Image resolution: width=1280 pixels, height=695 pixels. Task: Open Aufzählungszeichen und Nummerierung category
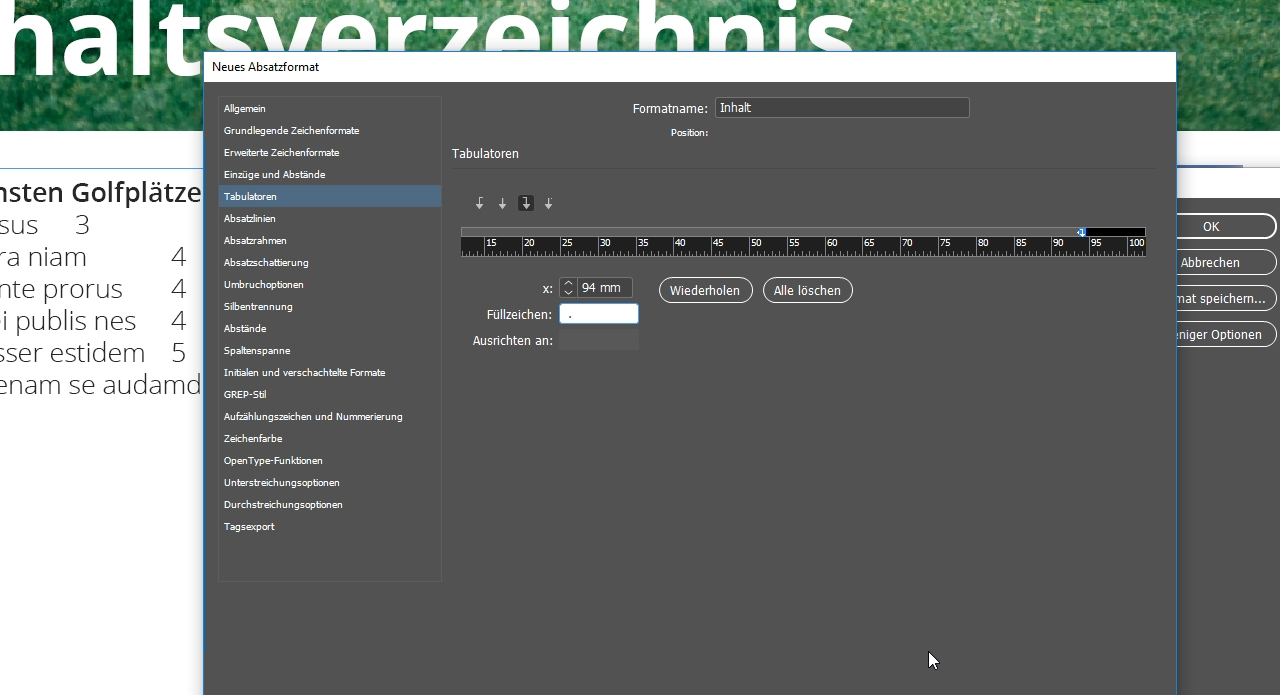coord(329,416)
